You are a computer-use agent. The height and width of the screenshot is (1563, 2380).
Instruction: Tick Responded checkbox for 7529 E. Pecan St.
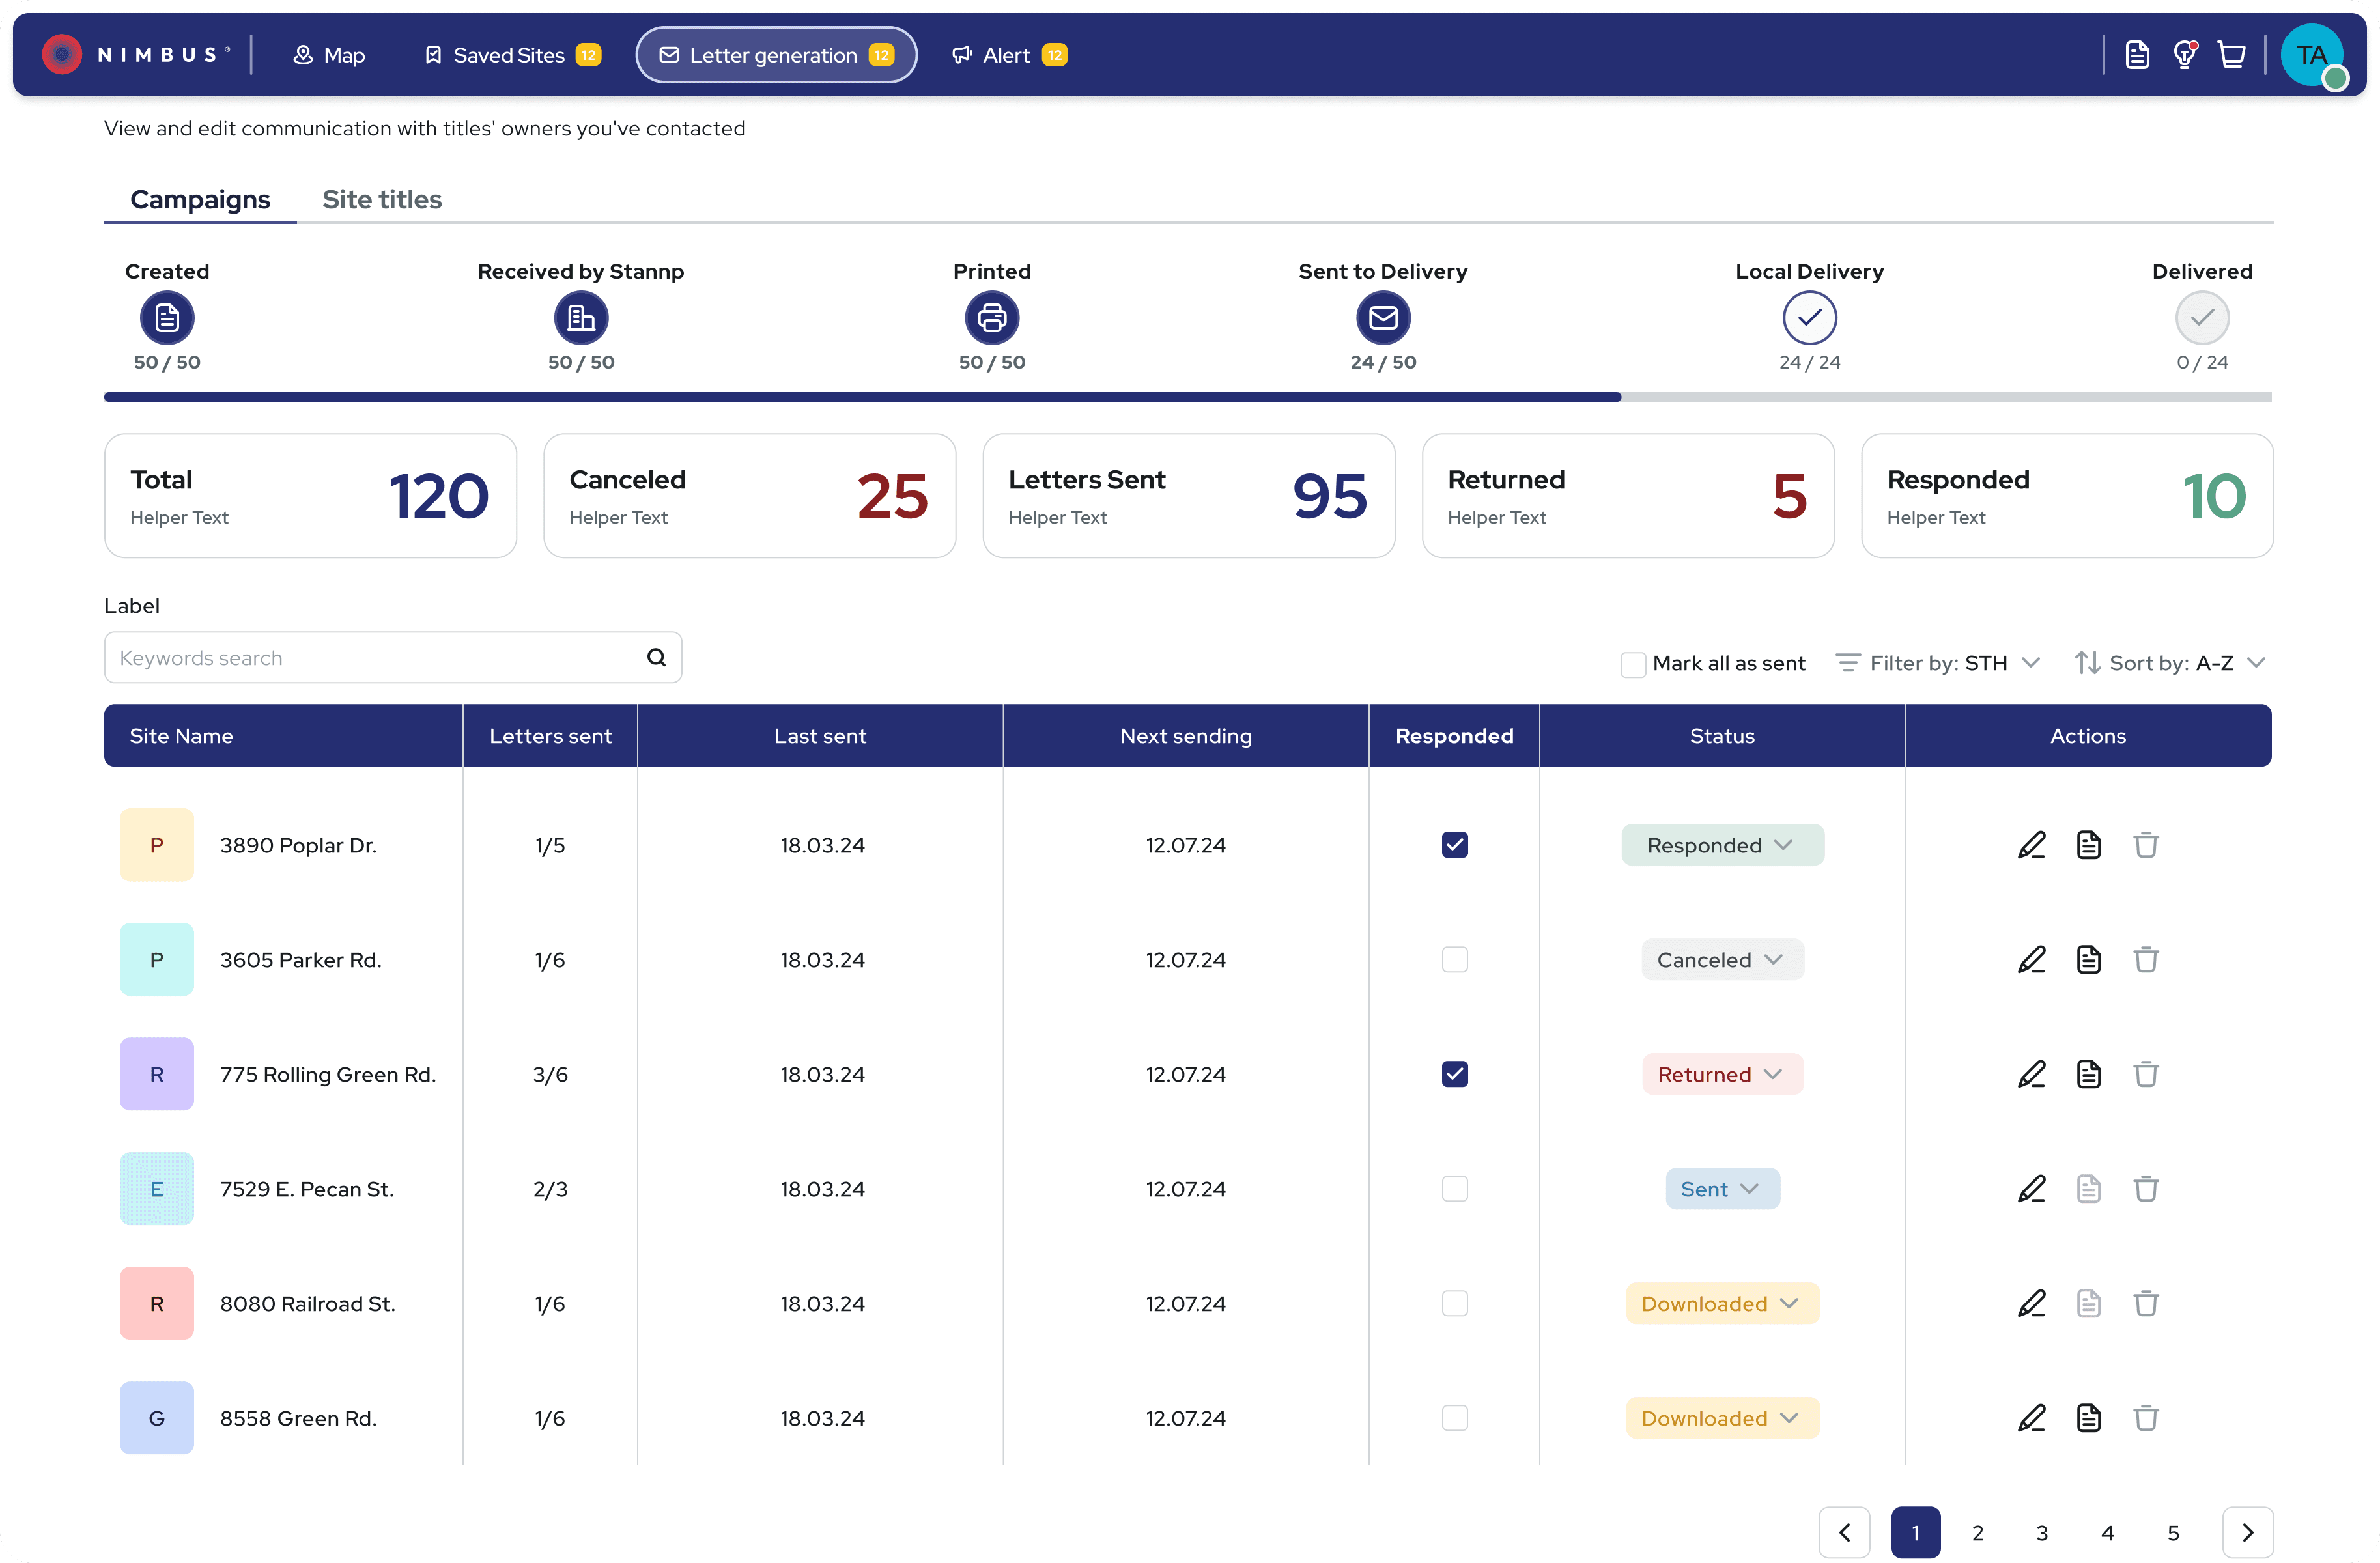coord(1454,1189)
